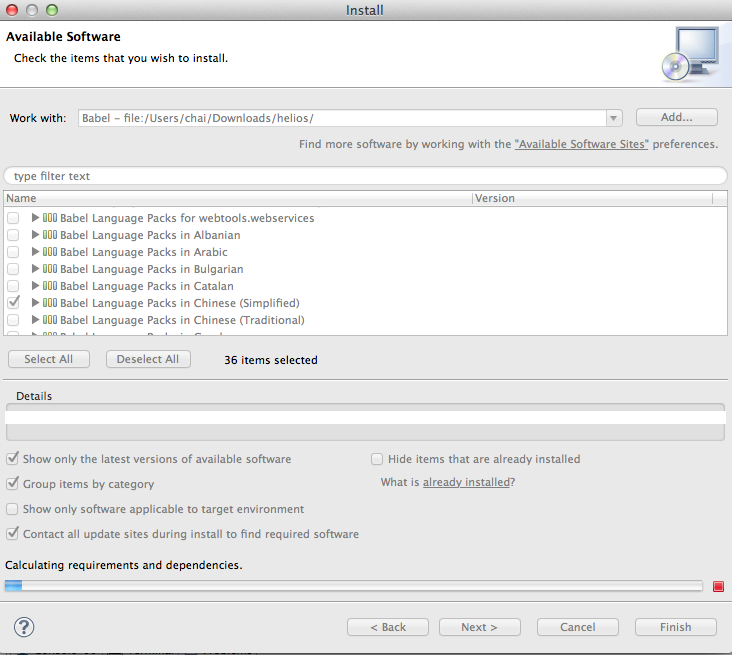The height and width of the screenshot is (655, 732).
Task: Expand the Albanian language packs node
Action: click(x=36, y=235)
